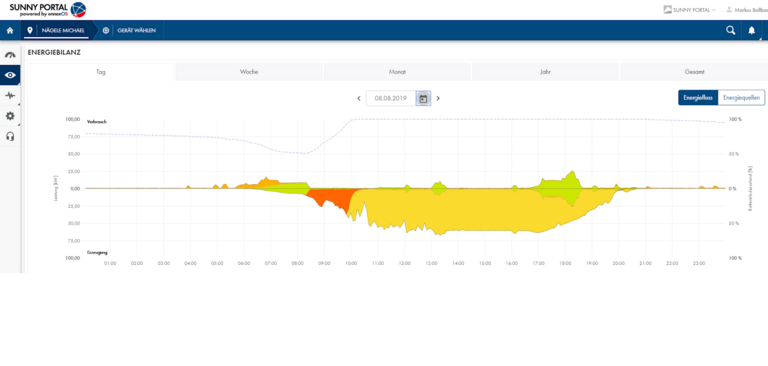Open the search magnifier icon

click(730, 30)
